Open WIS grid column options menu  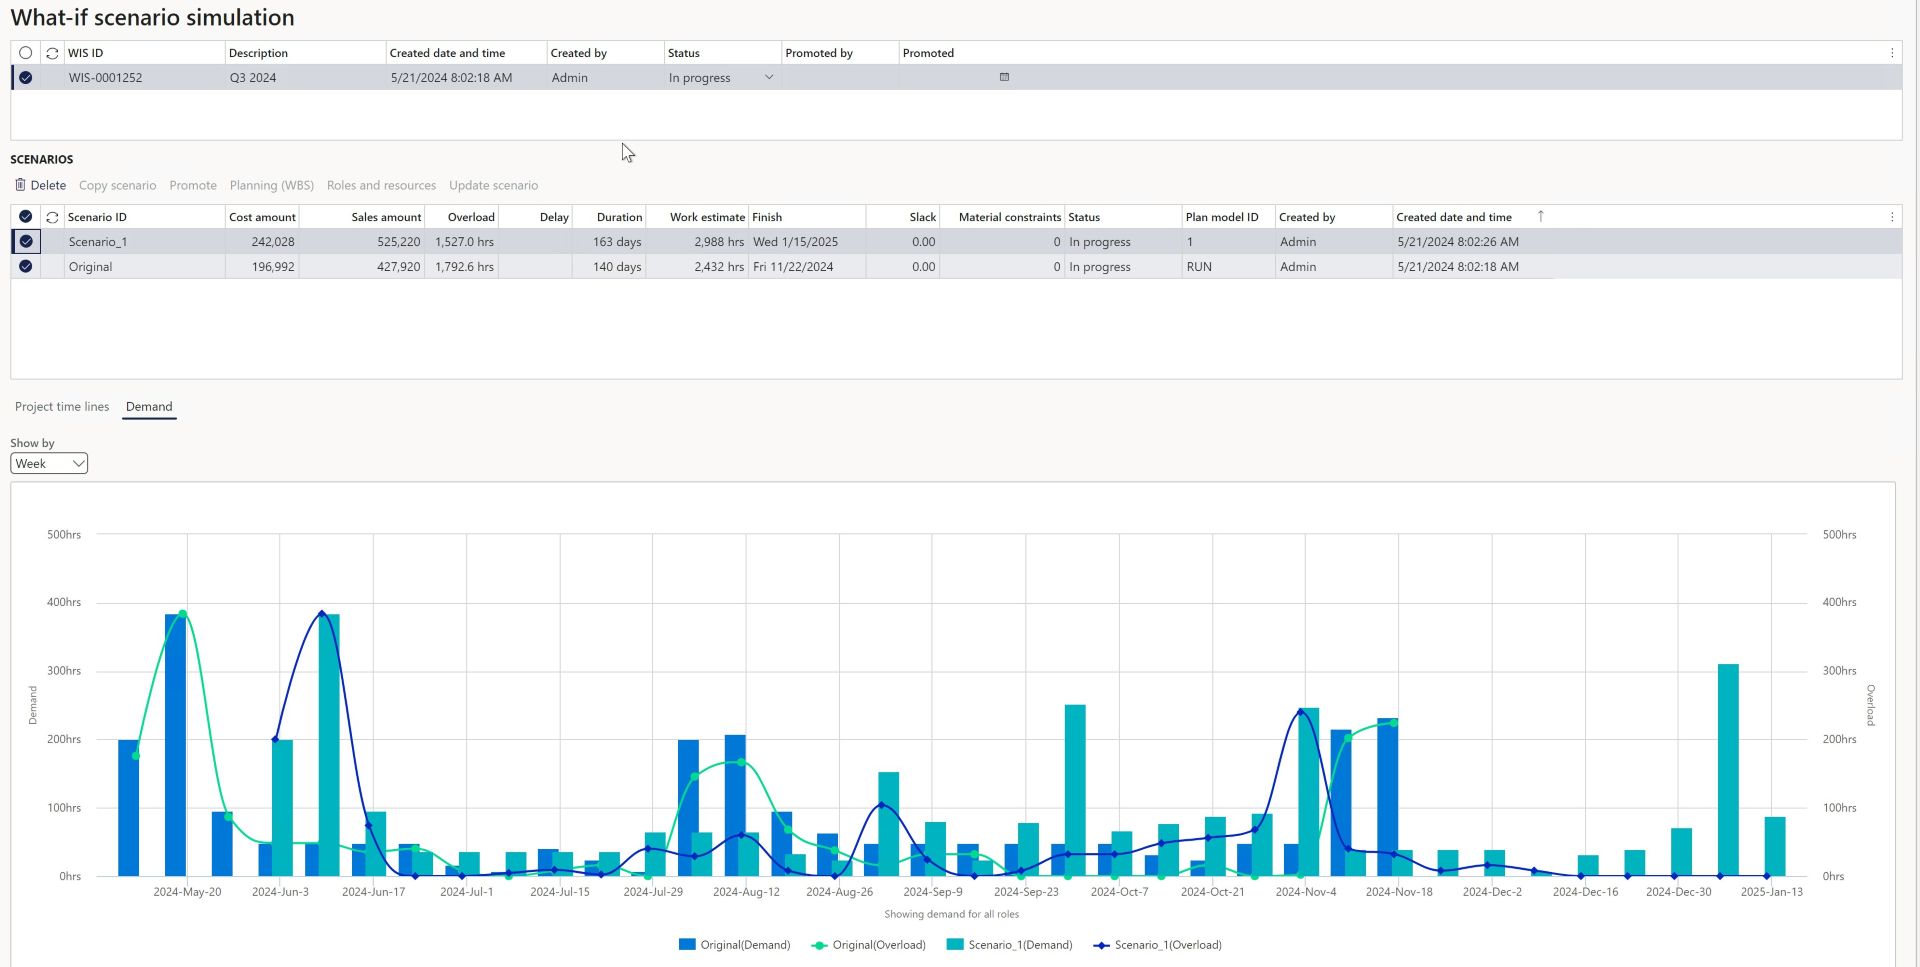[x=1891, y=53]
